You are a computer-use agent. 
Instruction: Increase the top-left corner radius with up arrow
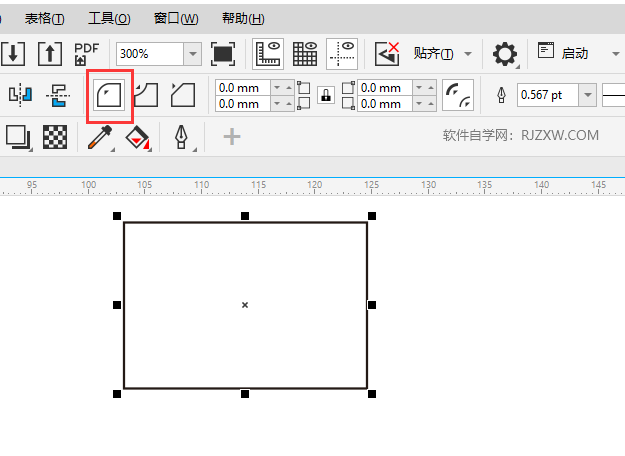(x=289, y=87)
